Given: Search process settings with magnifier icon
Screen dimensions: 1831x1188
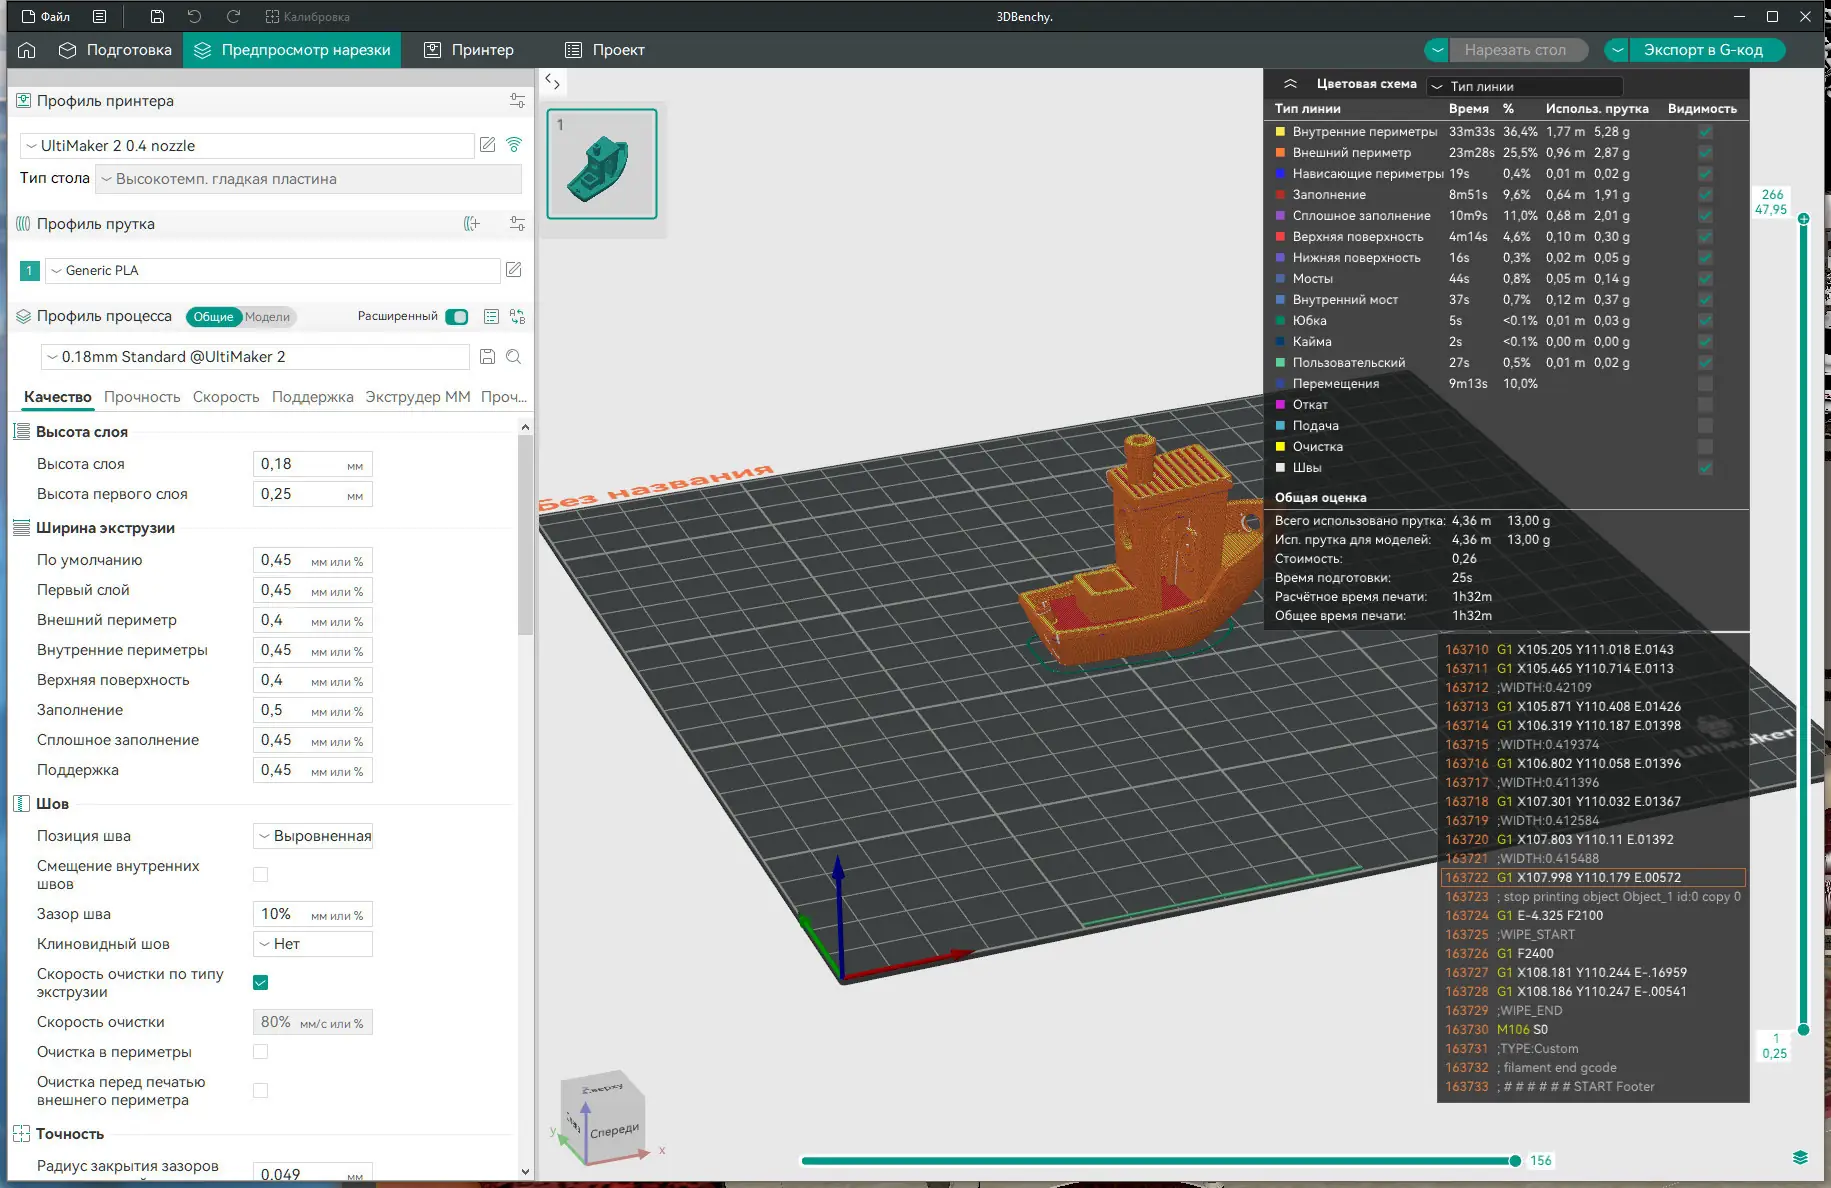Looking at the screenshot, I should (514, 357).
